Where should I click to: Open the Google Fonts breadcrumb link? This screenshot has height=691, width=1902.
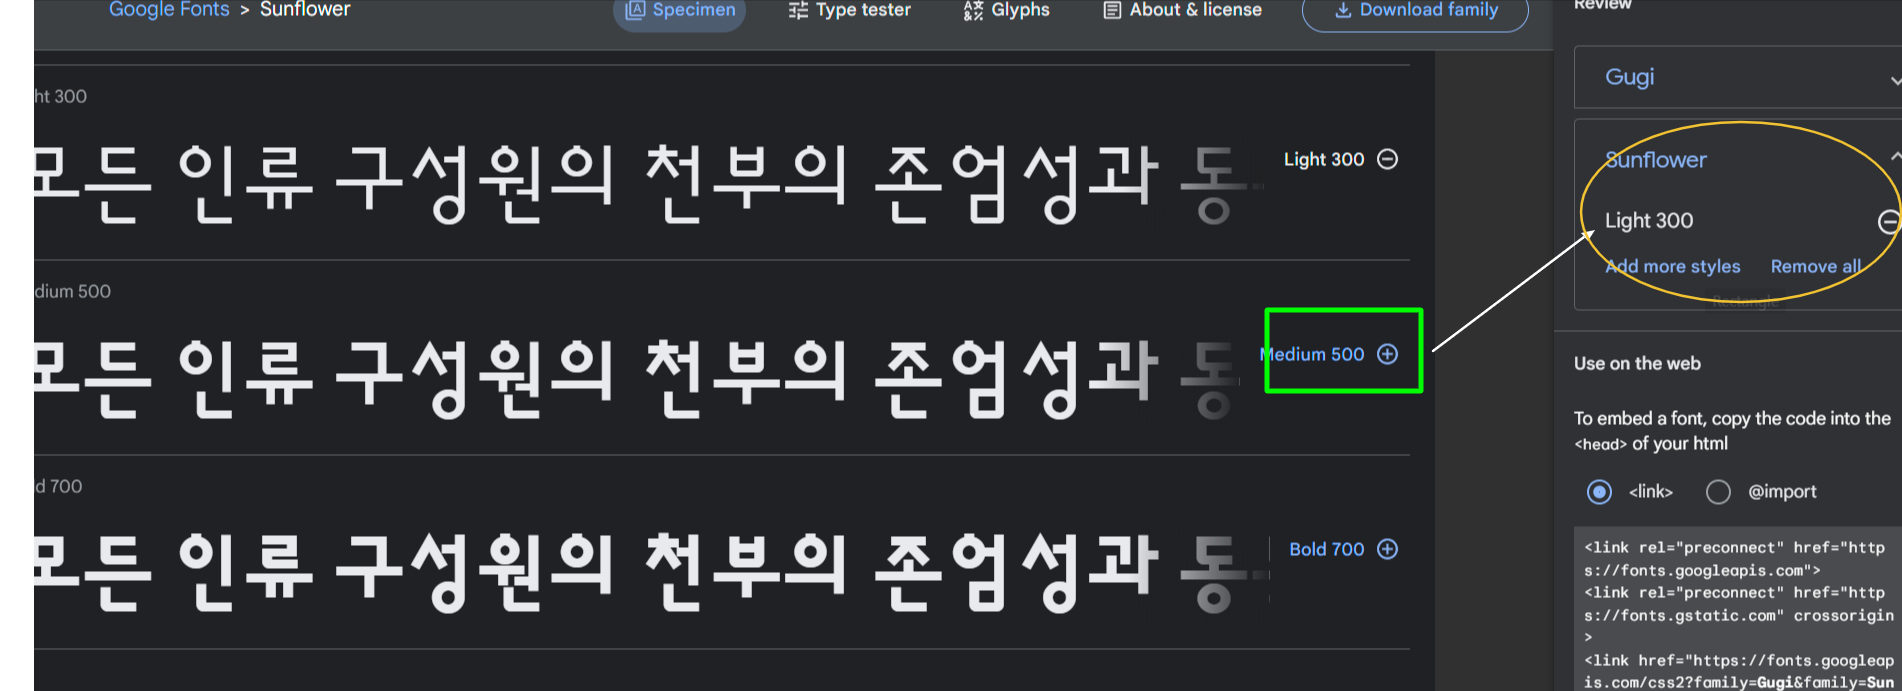pos(169,10)
